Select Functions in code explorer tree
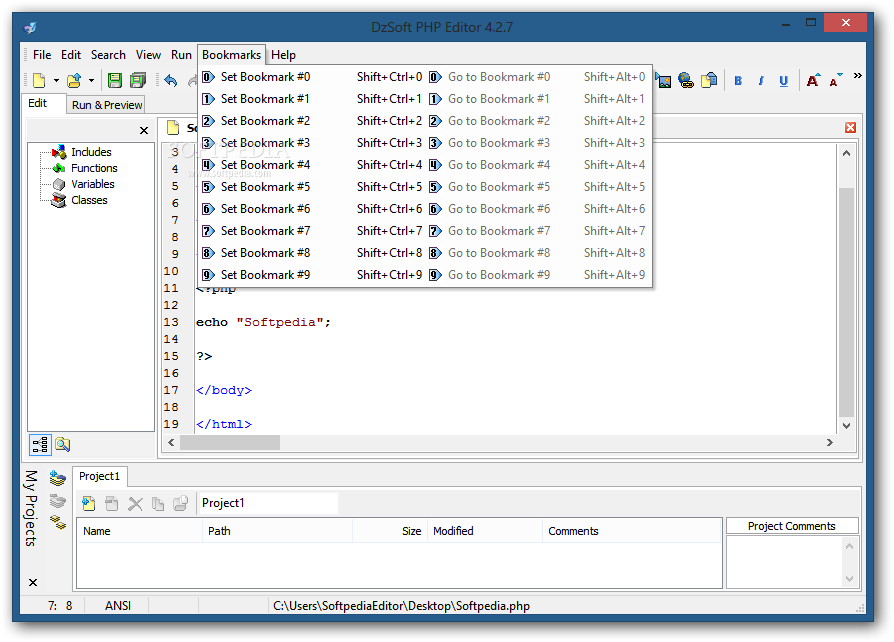Image resolution: width=894 pixels, height=642 pixels. tap(94, 168)
